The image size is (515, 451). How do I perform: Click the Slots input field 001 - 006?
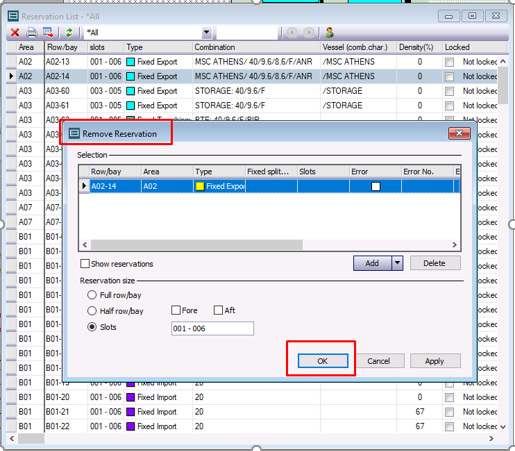212,329
